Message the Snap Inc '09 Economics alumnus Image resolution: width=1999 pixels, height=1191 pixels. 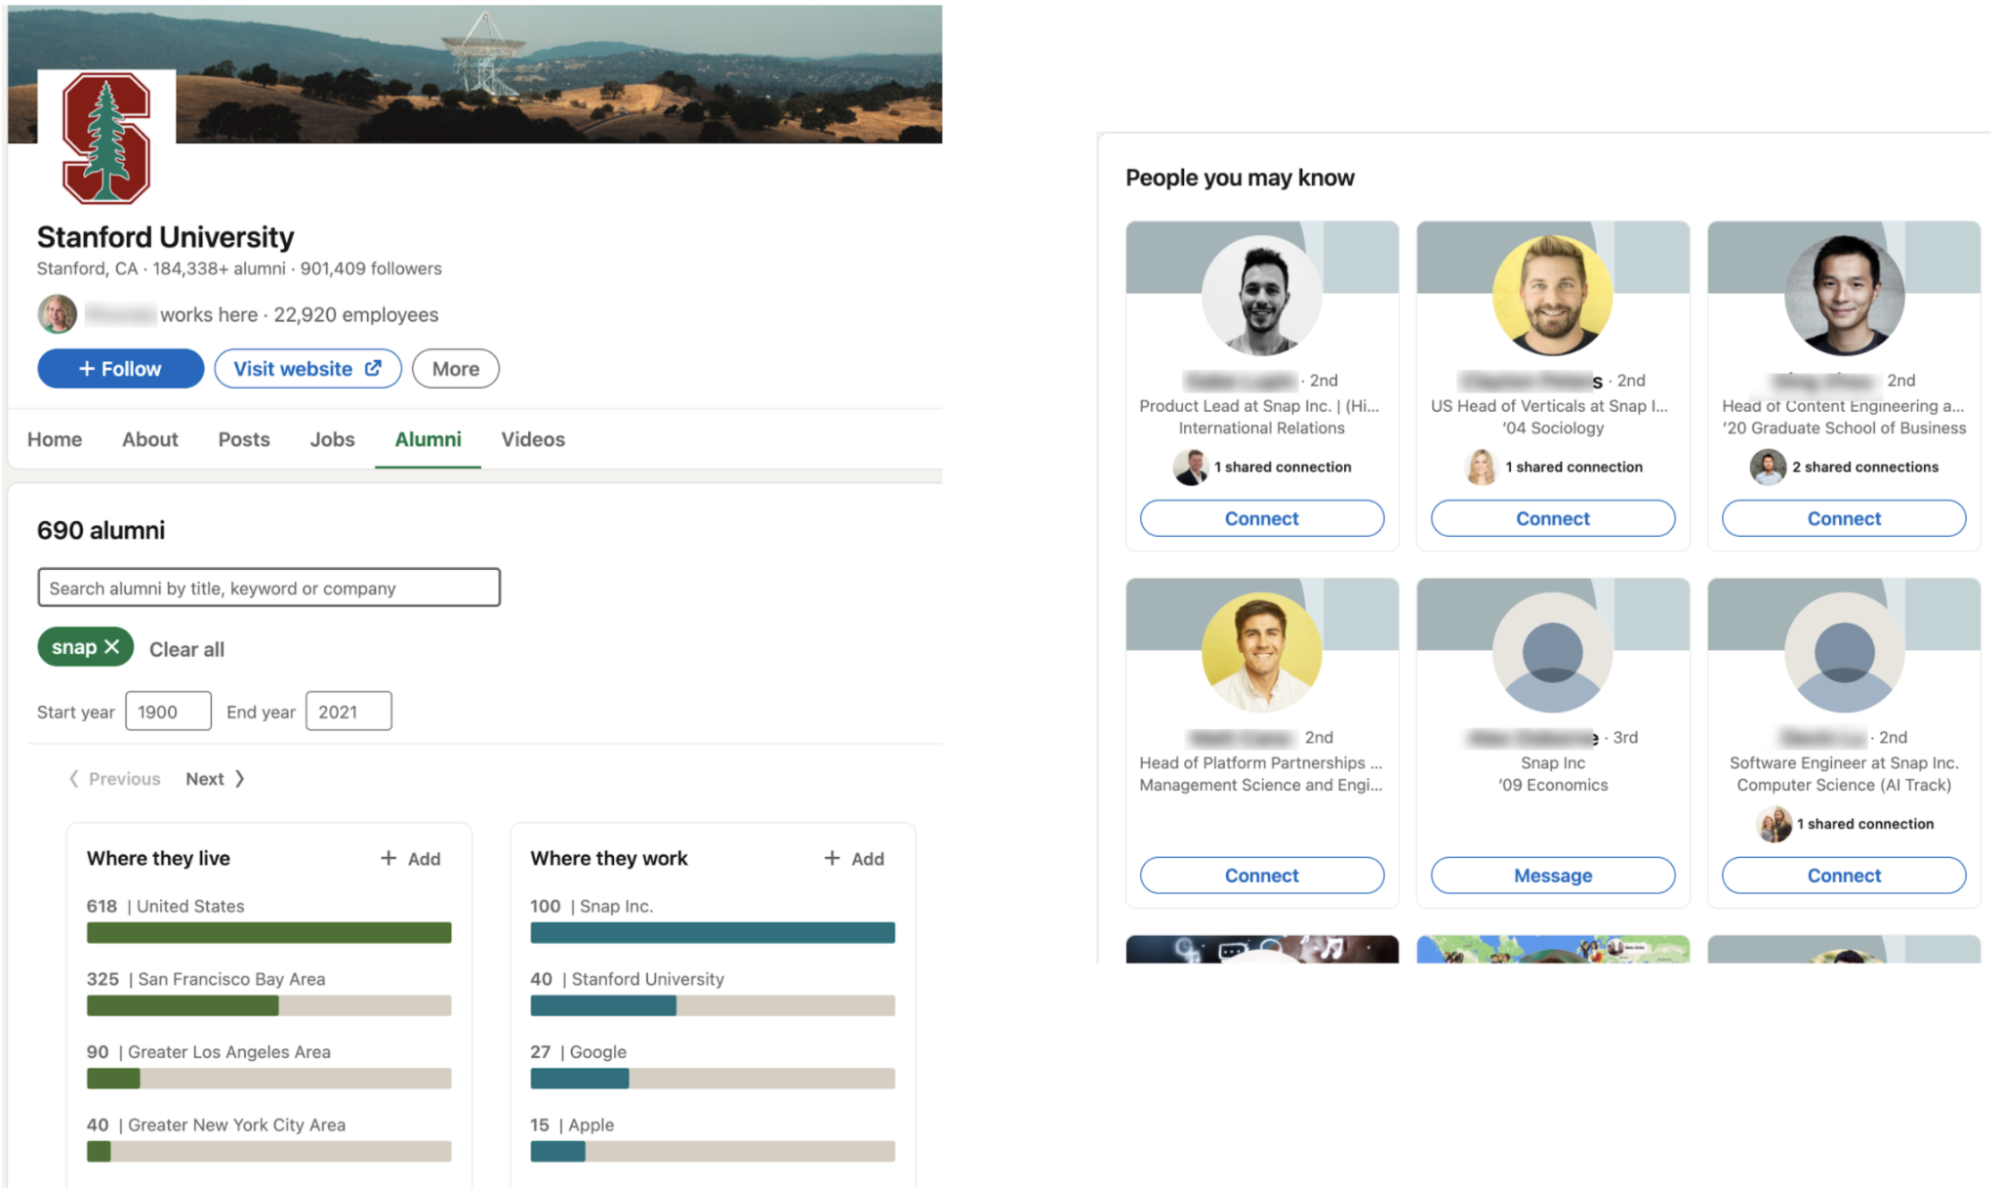pyautogui.click(x=1552, y=875)
